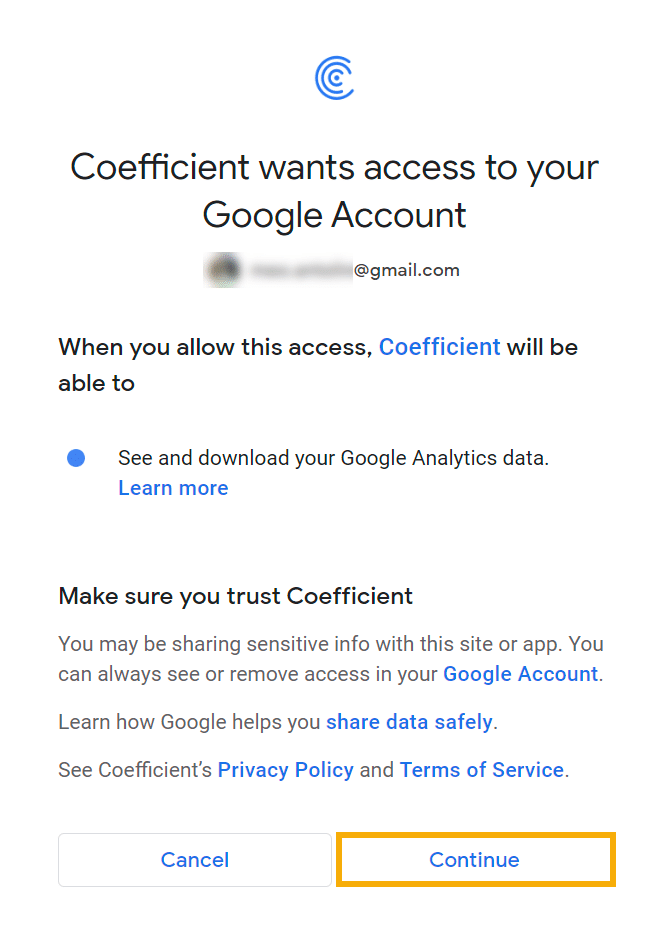Continue to grant Coefficient access

click(475, 860)
